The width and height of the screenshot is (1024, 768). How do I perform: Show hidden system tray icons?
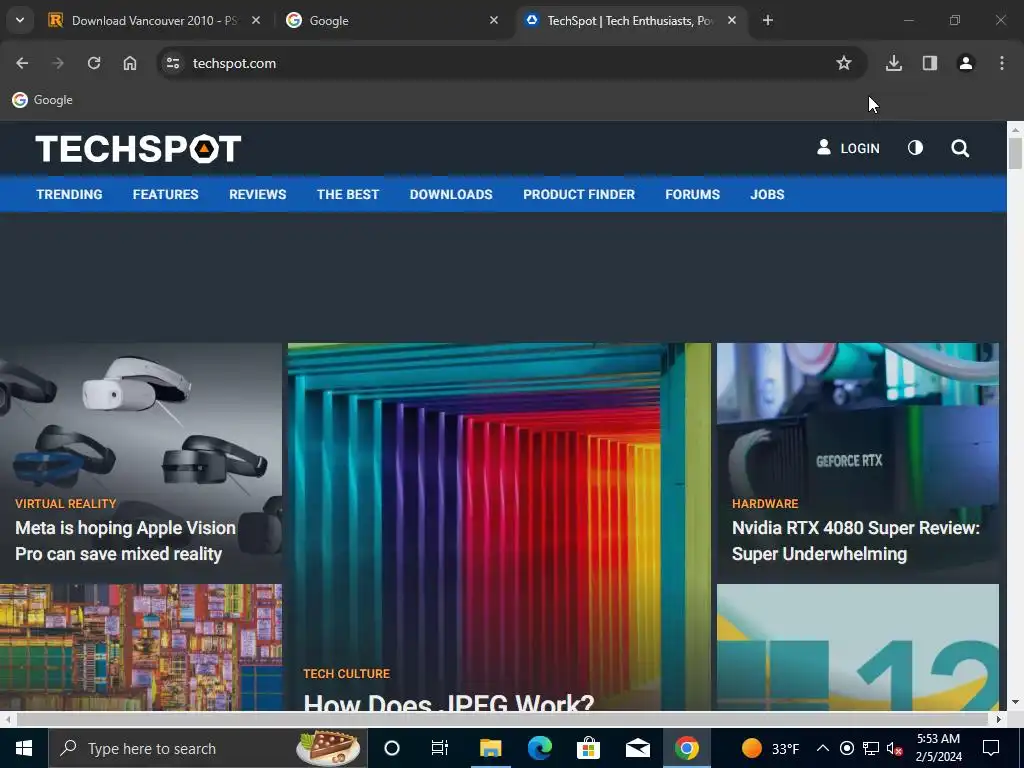[823, 748]
